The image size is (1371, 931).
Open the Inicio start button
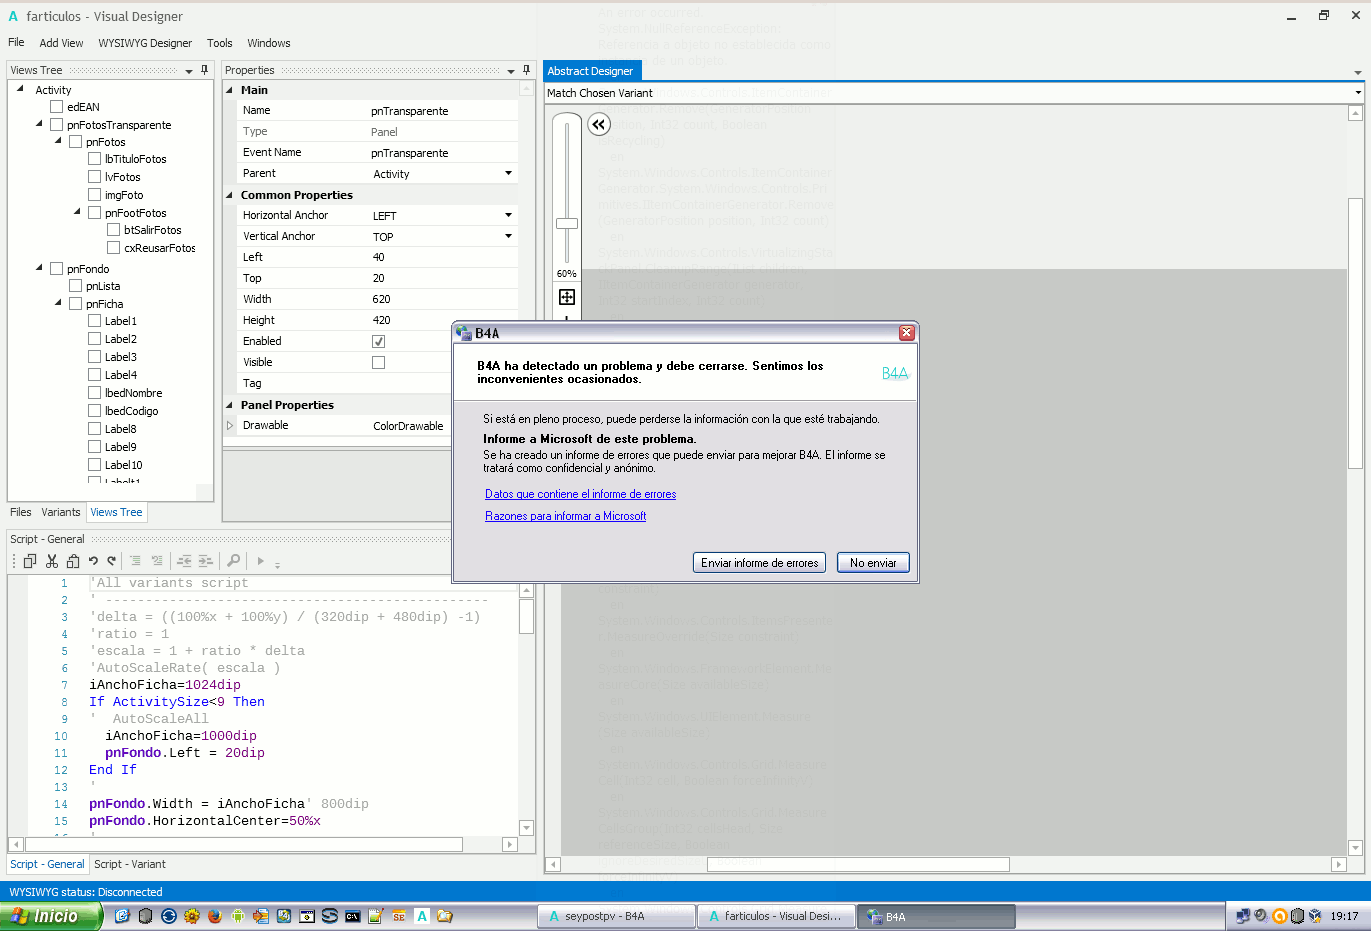coord(51,916)
